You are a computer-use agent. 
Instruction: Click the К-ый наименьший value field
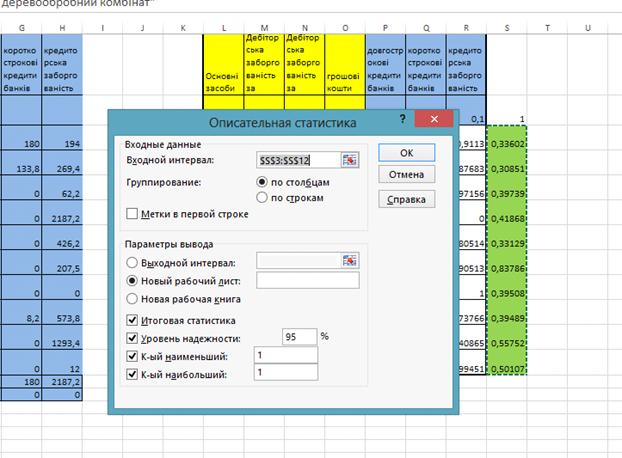tap(286, 355)
